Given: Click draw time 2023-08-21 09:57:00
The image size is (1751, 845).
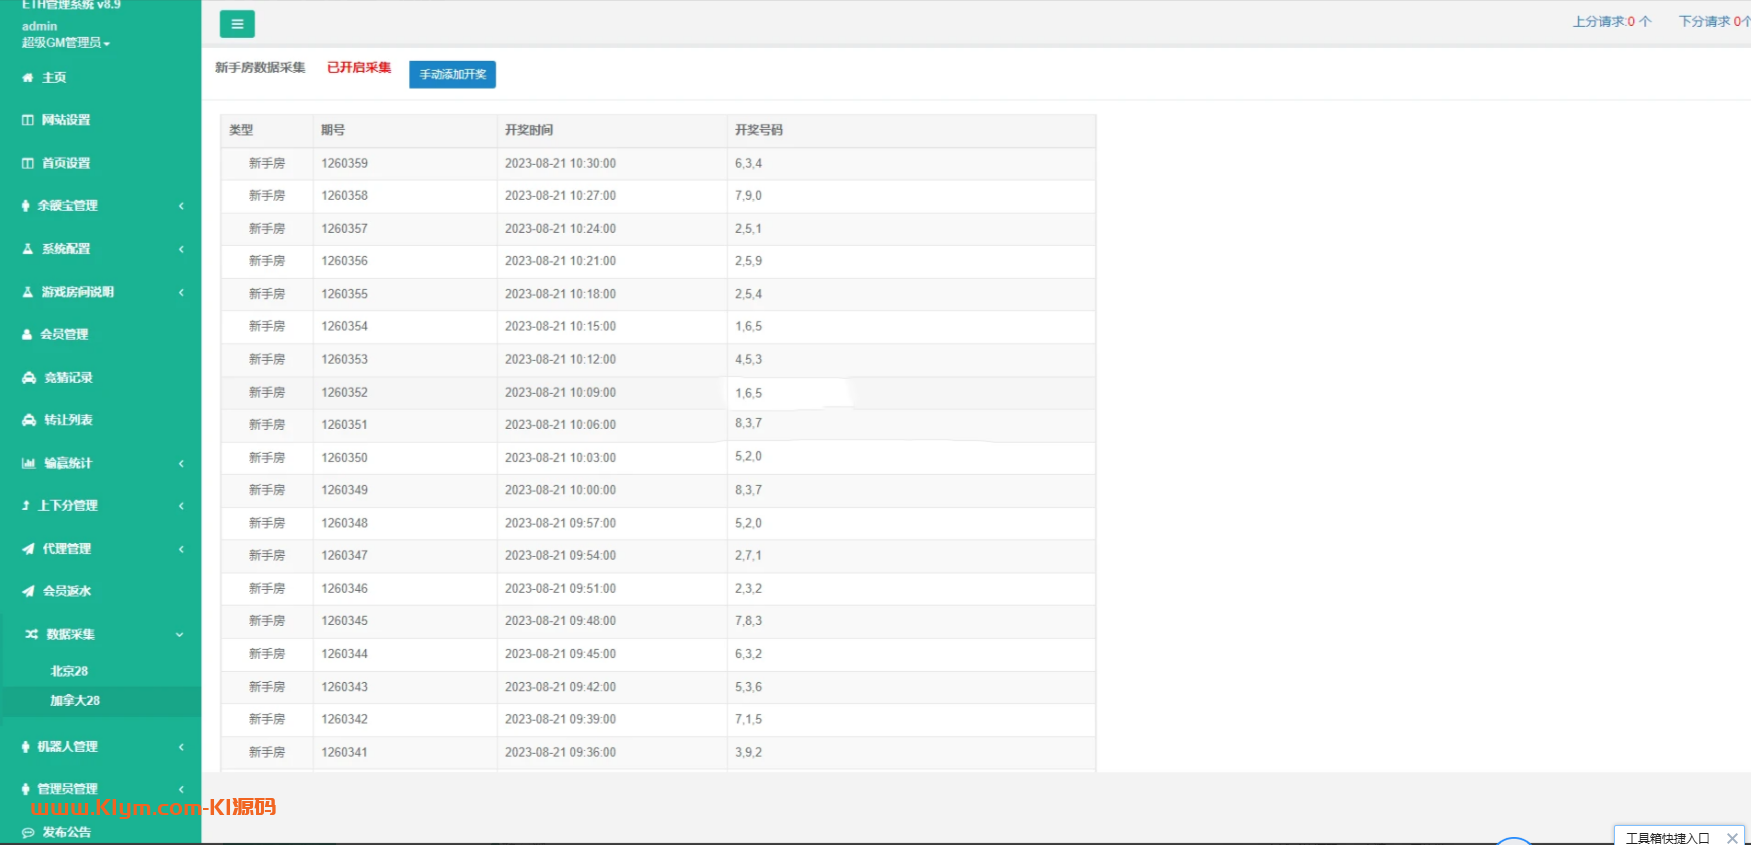Looking at the screenshot, I should pos(561,523).
